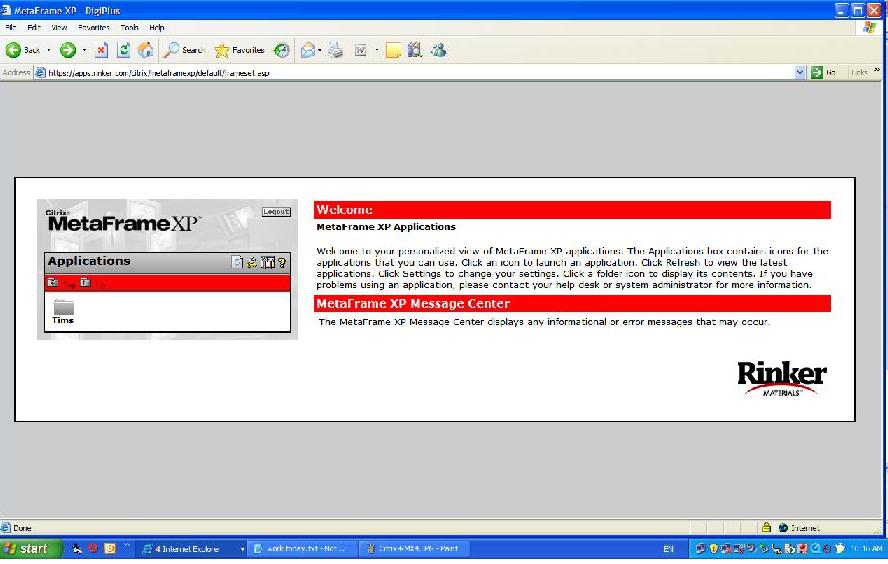Open the Favorites panel
The image size is (888, 564).
[x=238, y=49]
